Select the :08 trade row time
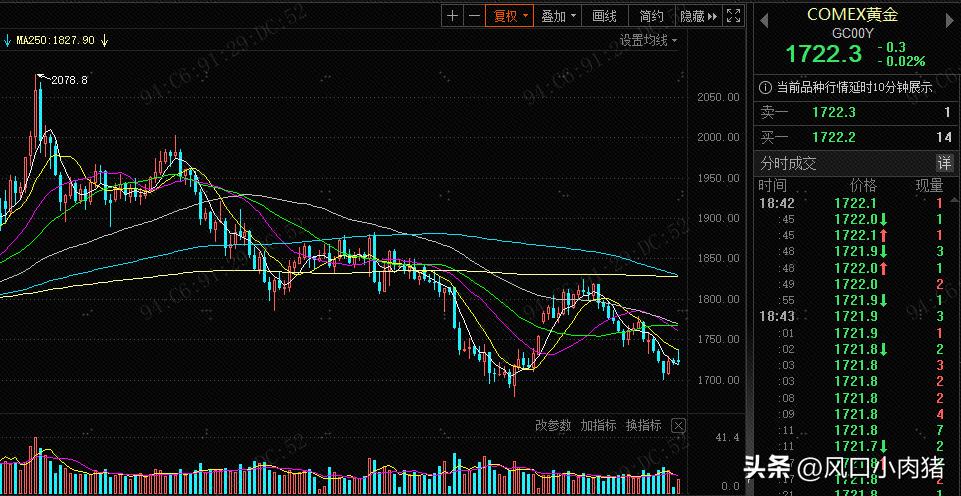Viewport: 961px width, 496px height. [785, 399]
